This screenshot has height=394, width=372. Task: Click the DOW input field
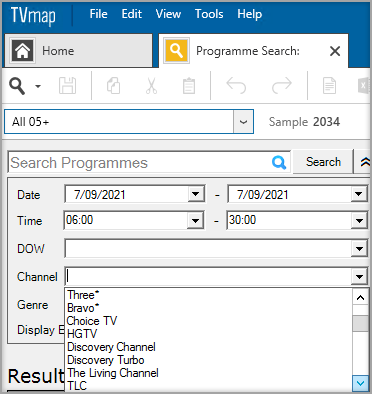tap(208, 248)
